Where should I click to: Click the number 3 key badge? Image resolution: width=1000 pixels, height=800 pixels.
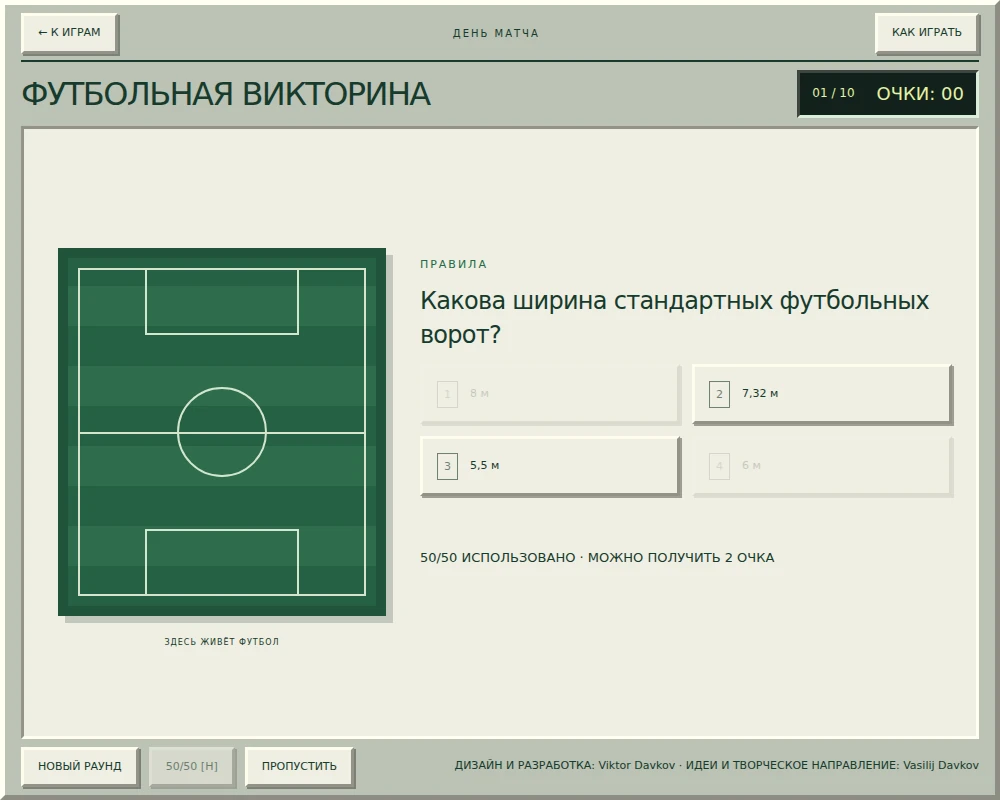pyautogui.click(x=447, y=466)
